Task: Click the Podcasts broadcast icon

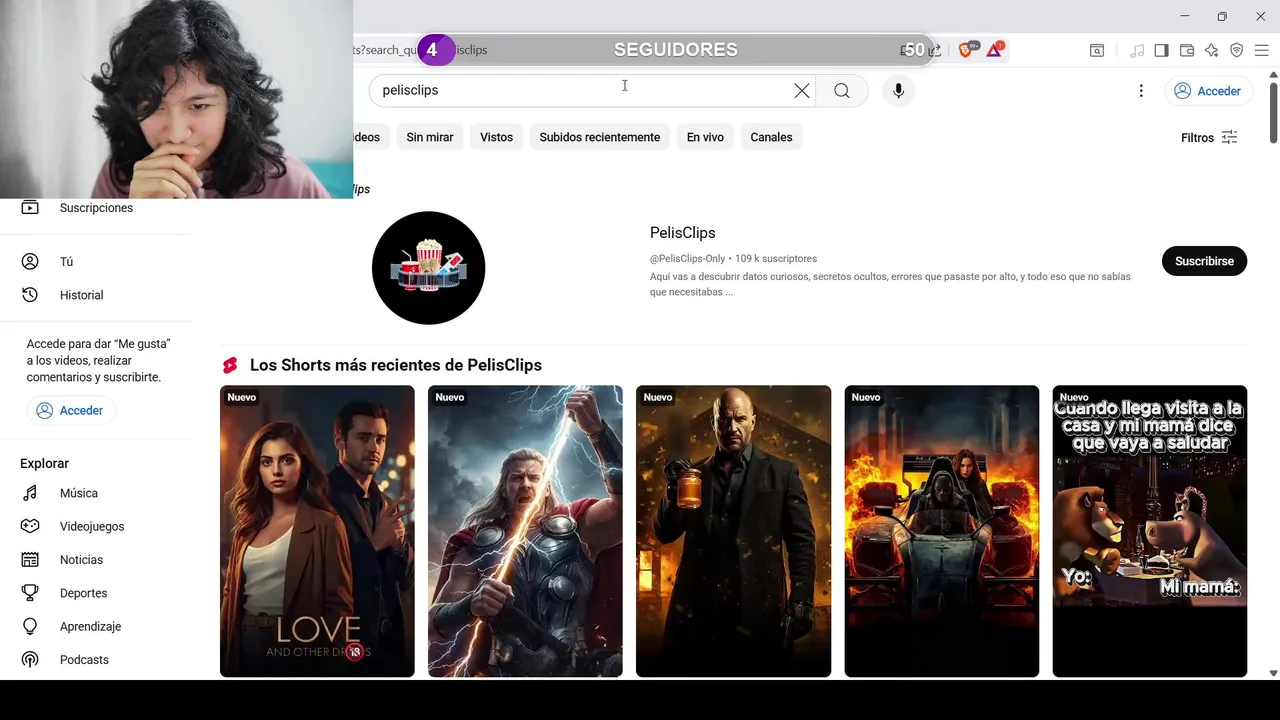Action: [x=30, y=660]
